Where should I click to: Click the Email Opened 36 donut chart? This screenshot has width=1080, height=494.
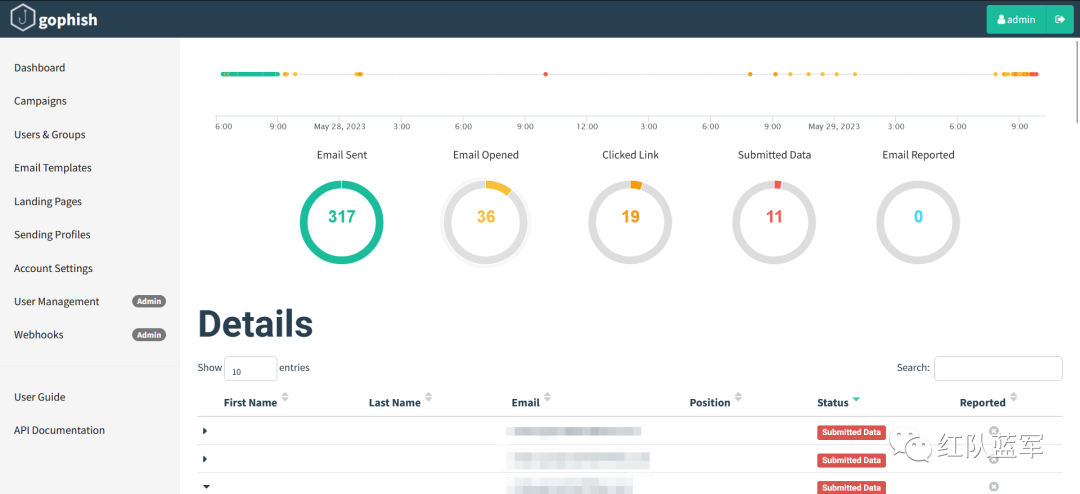486,222
